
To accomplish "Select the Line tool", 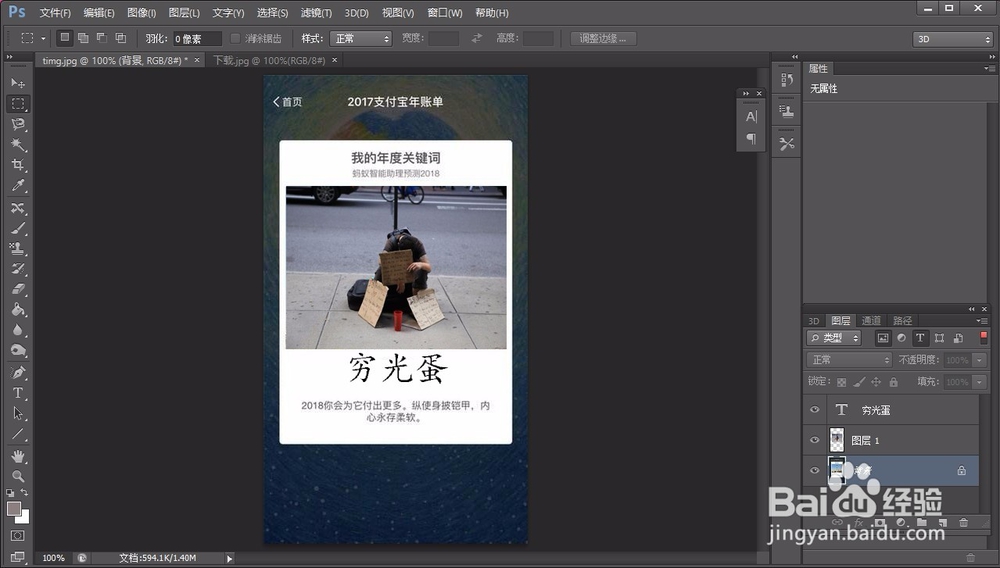I will (18, 434).
